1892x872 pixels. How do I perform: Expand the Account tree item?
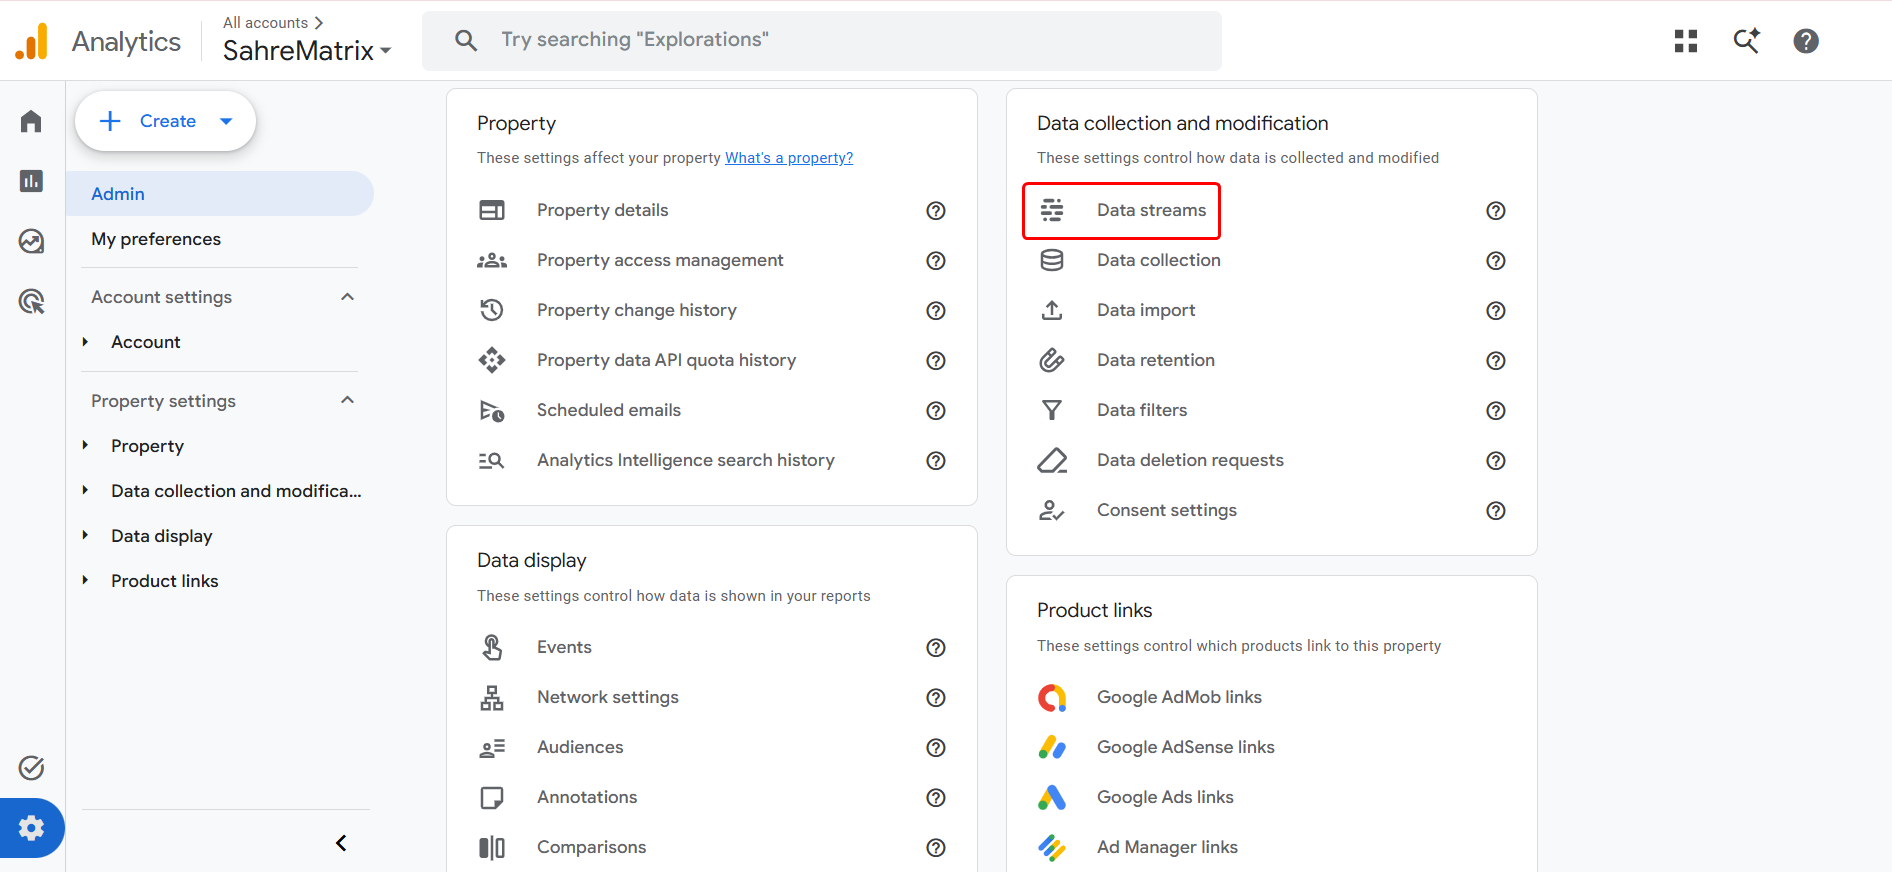[x=85, y=342]
